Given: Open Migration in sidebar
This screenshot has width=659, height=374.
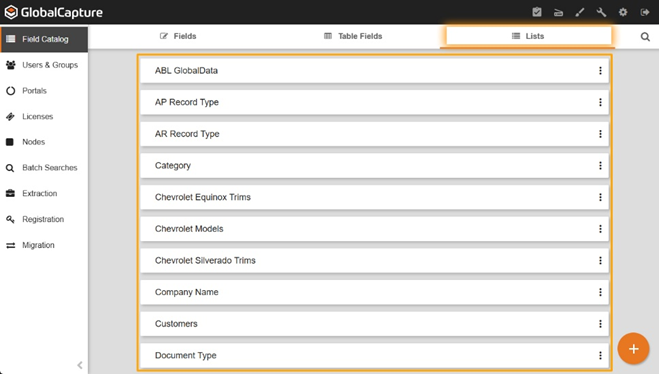Looking at the screenshot, I should [x=44, y=245].
